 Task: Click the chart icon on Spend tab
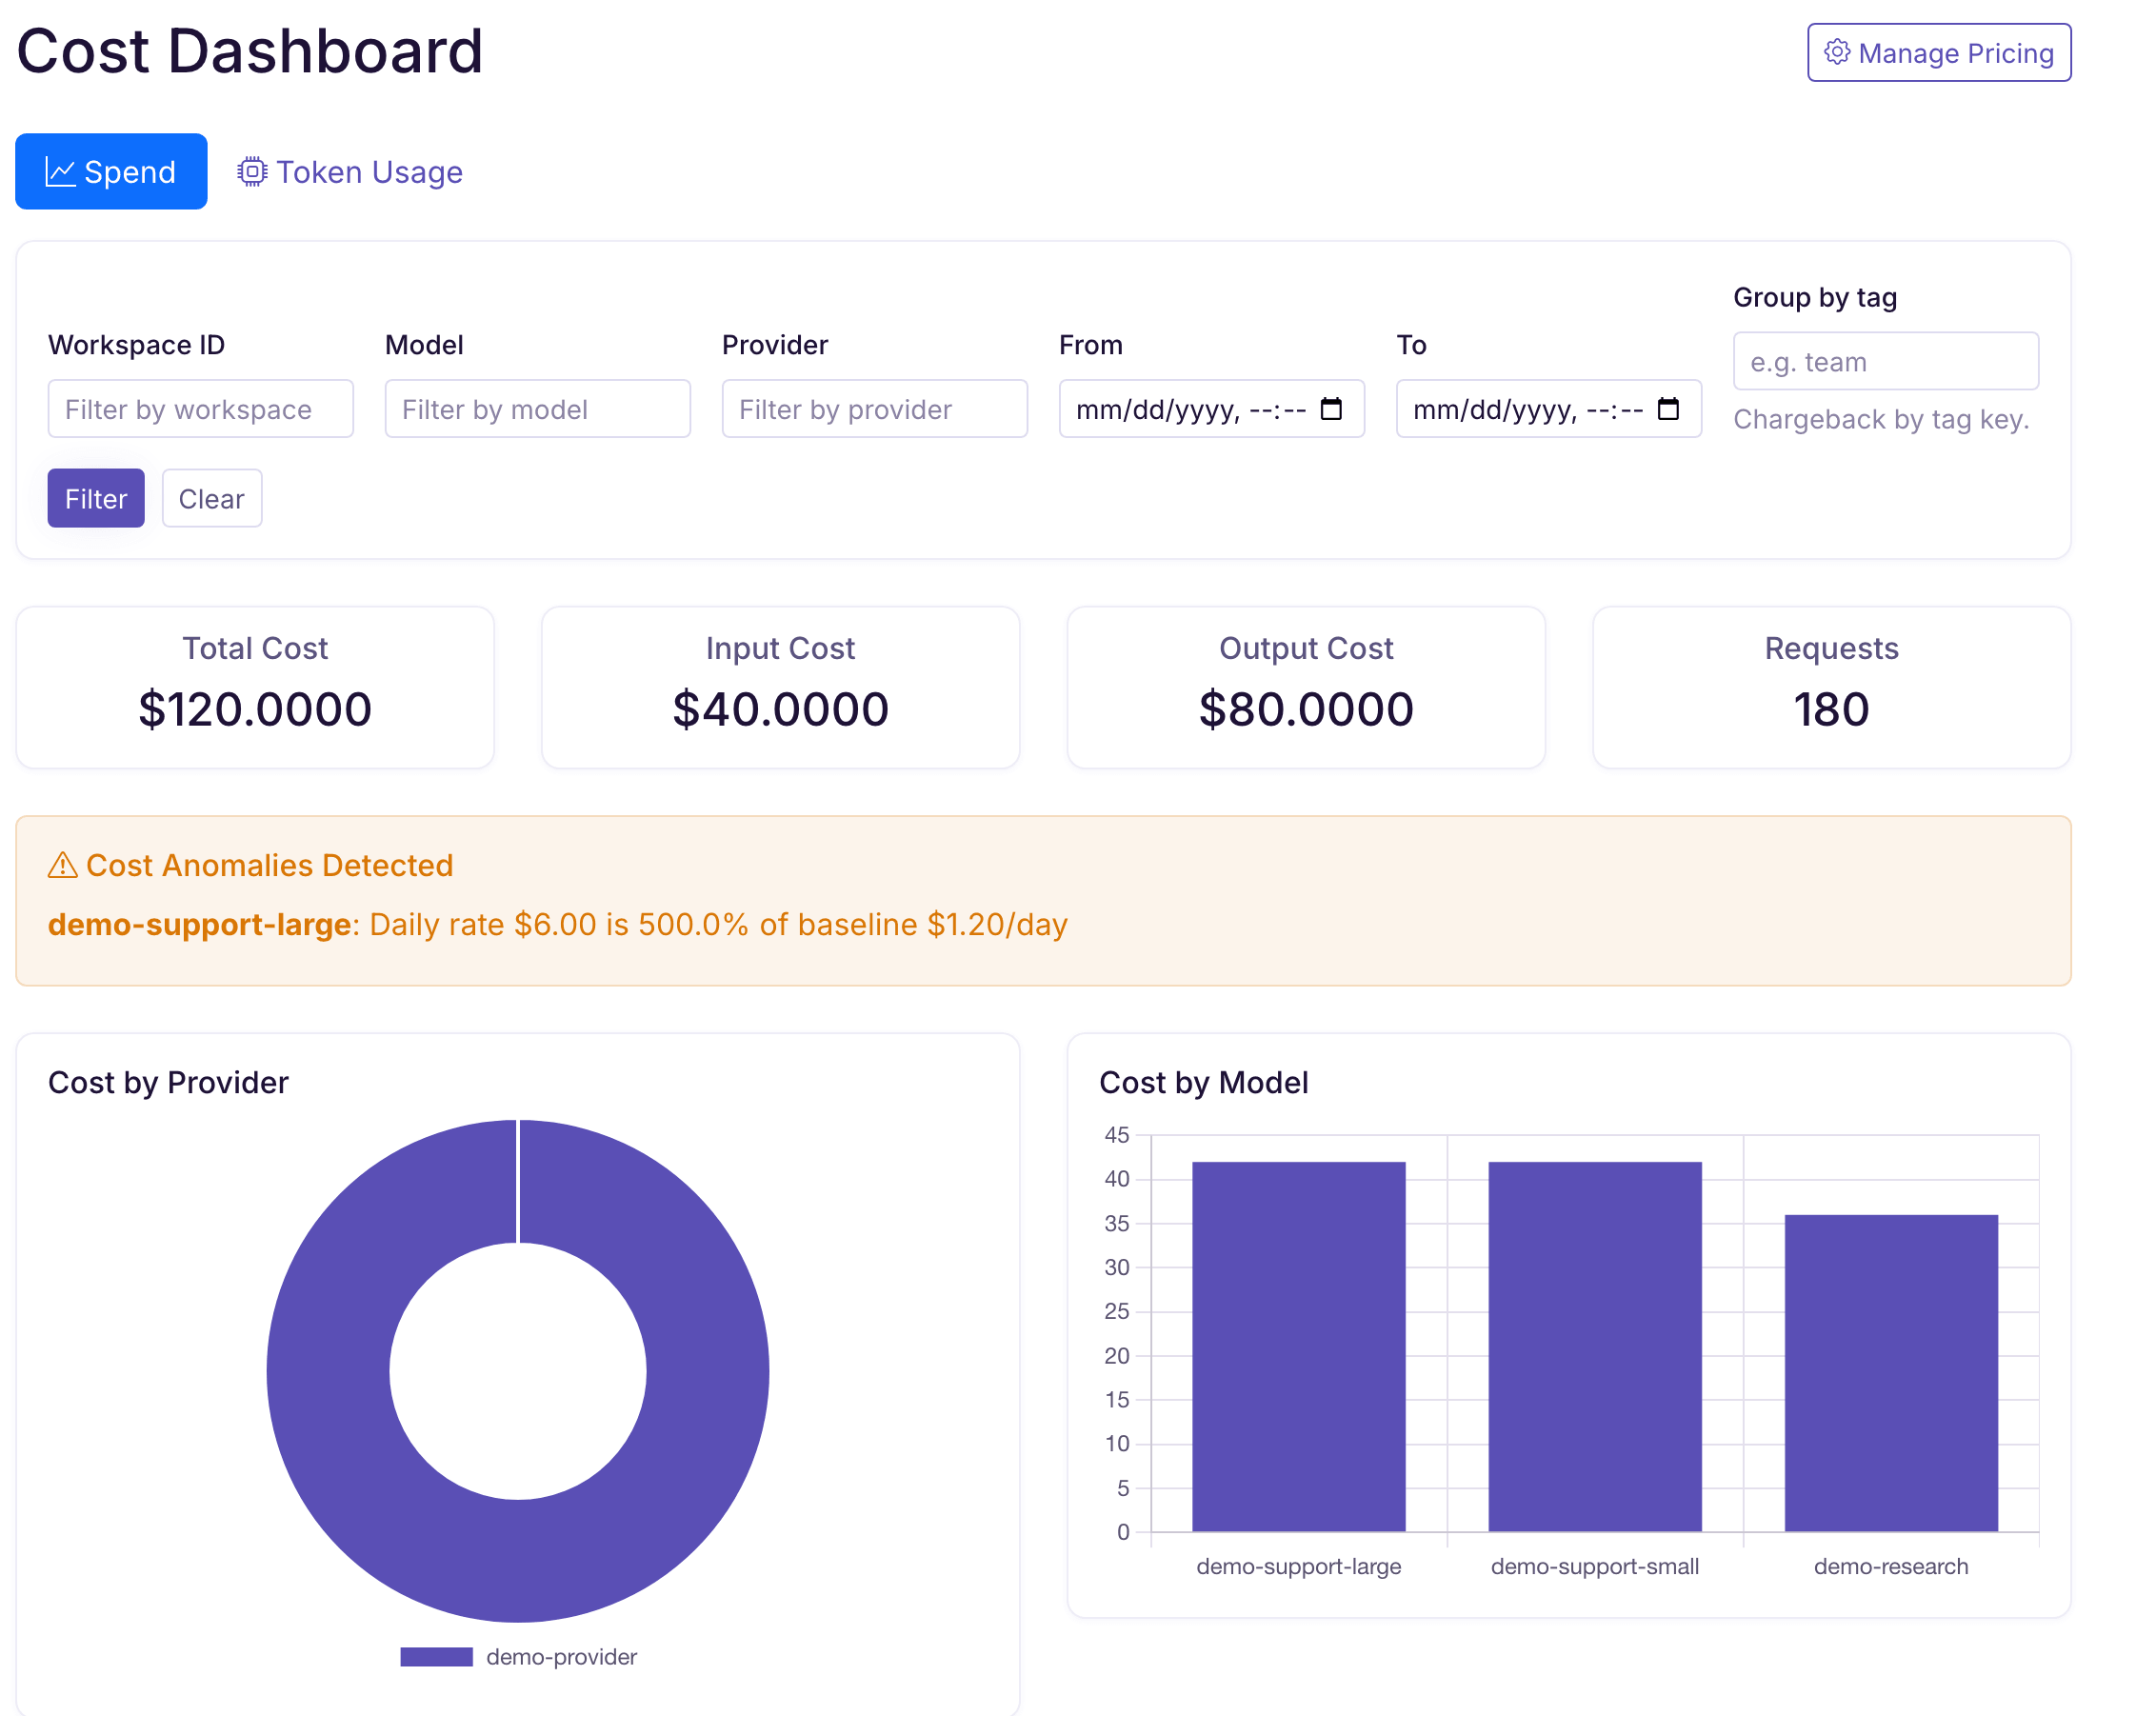[60, 172]
